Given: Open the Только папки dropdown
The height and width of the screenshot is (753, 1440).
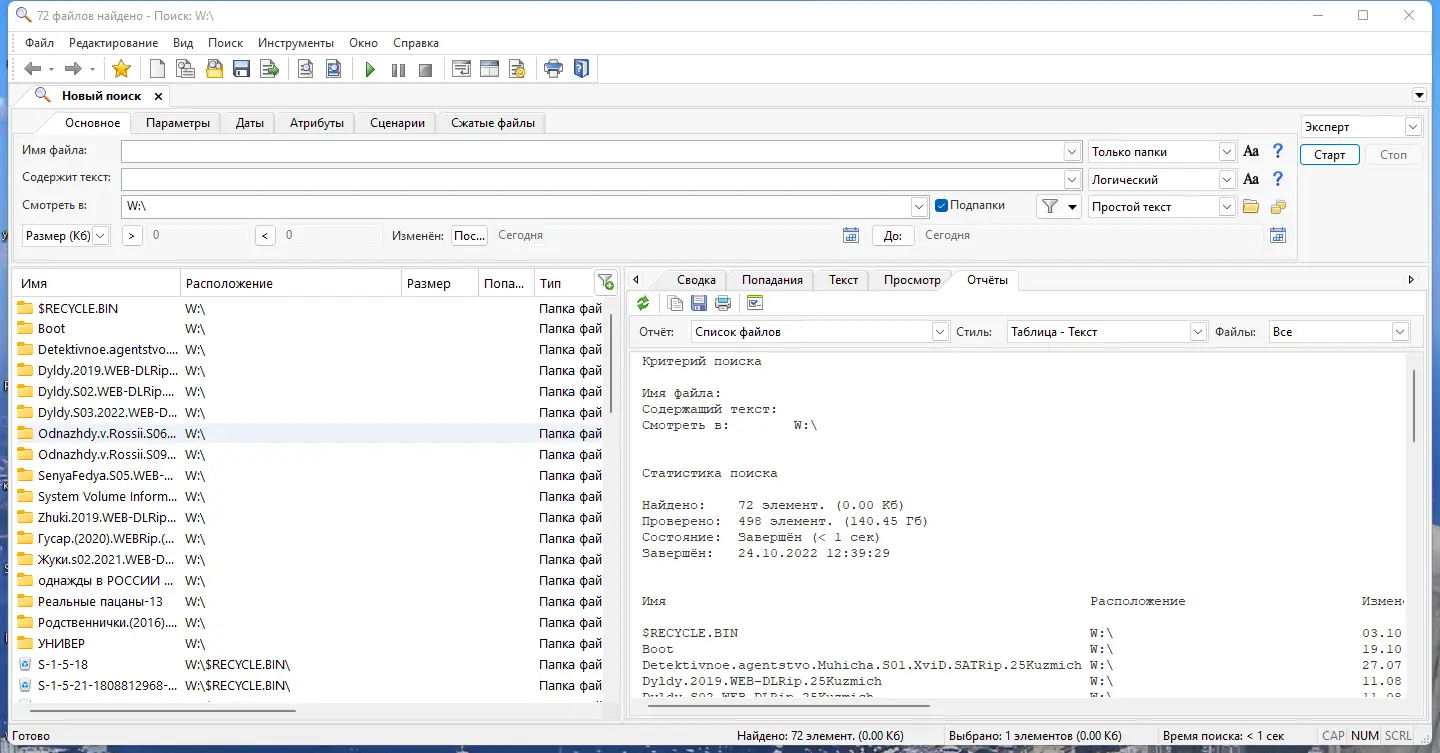Looking at the screenshot, I should click(1228, 152).
